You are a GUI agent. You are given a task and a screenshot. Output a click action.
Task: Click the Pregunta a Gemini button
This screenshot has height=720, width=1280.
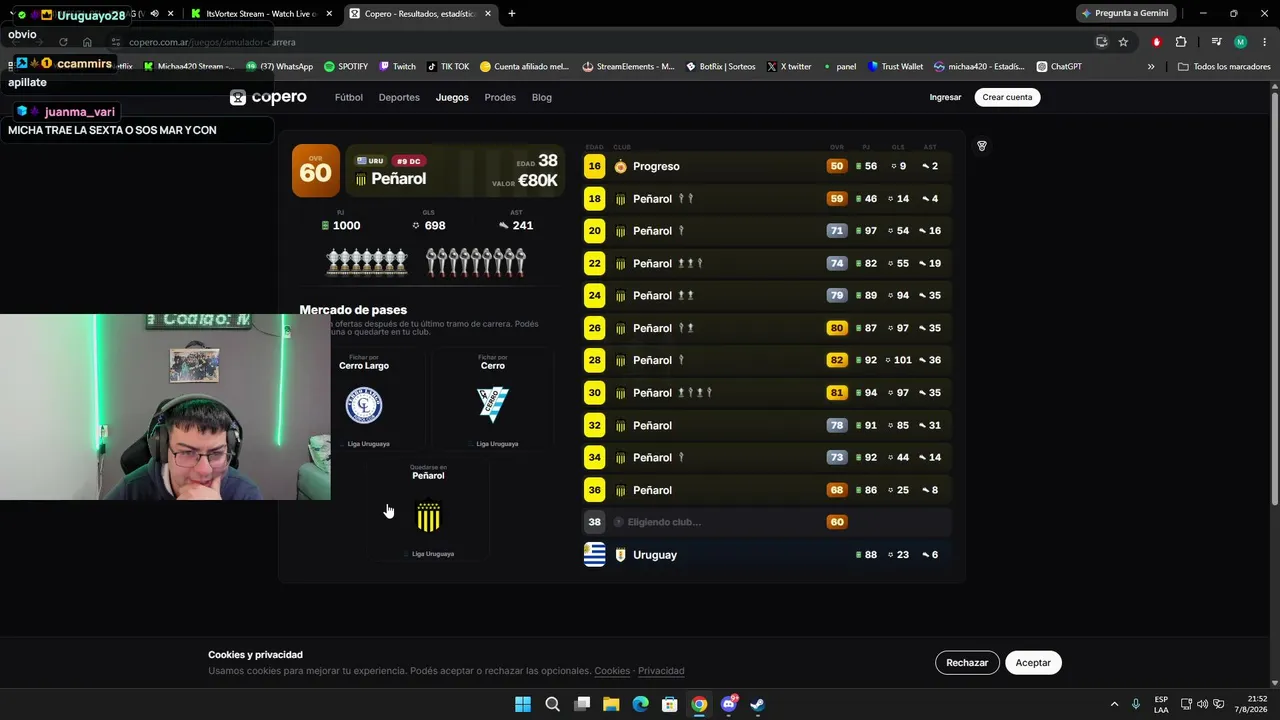coord(1125,14)
